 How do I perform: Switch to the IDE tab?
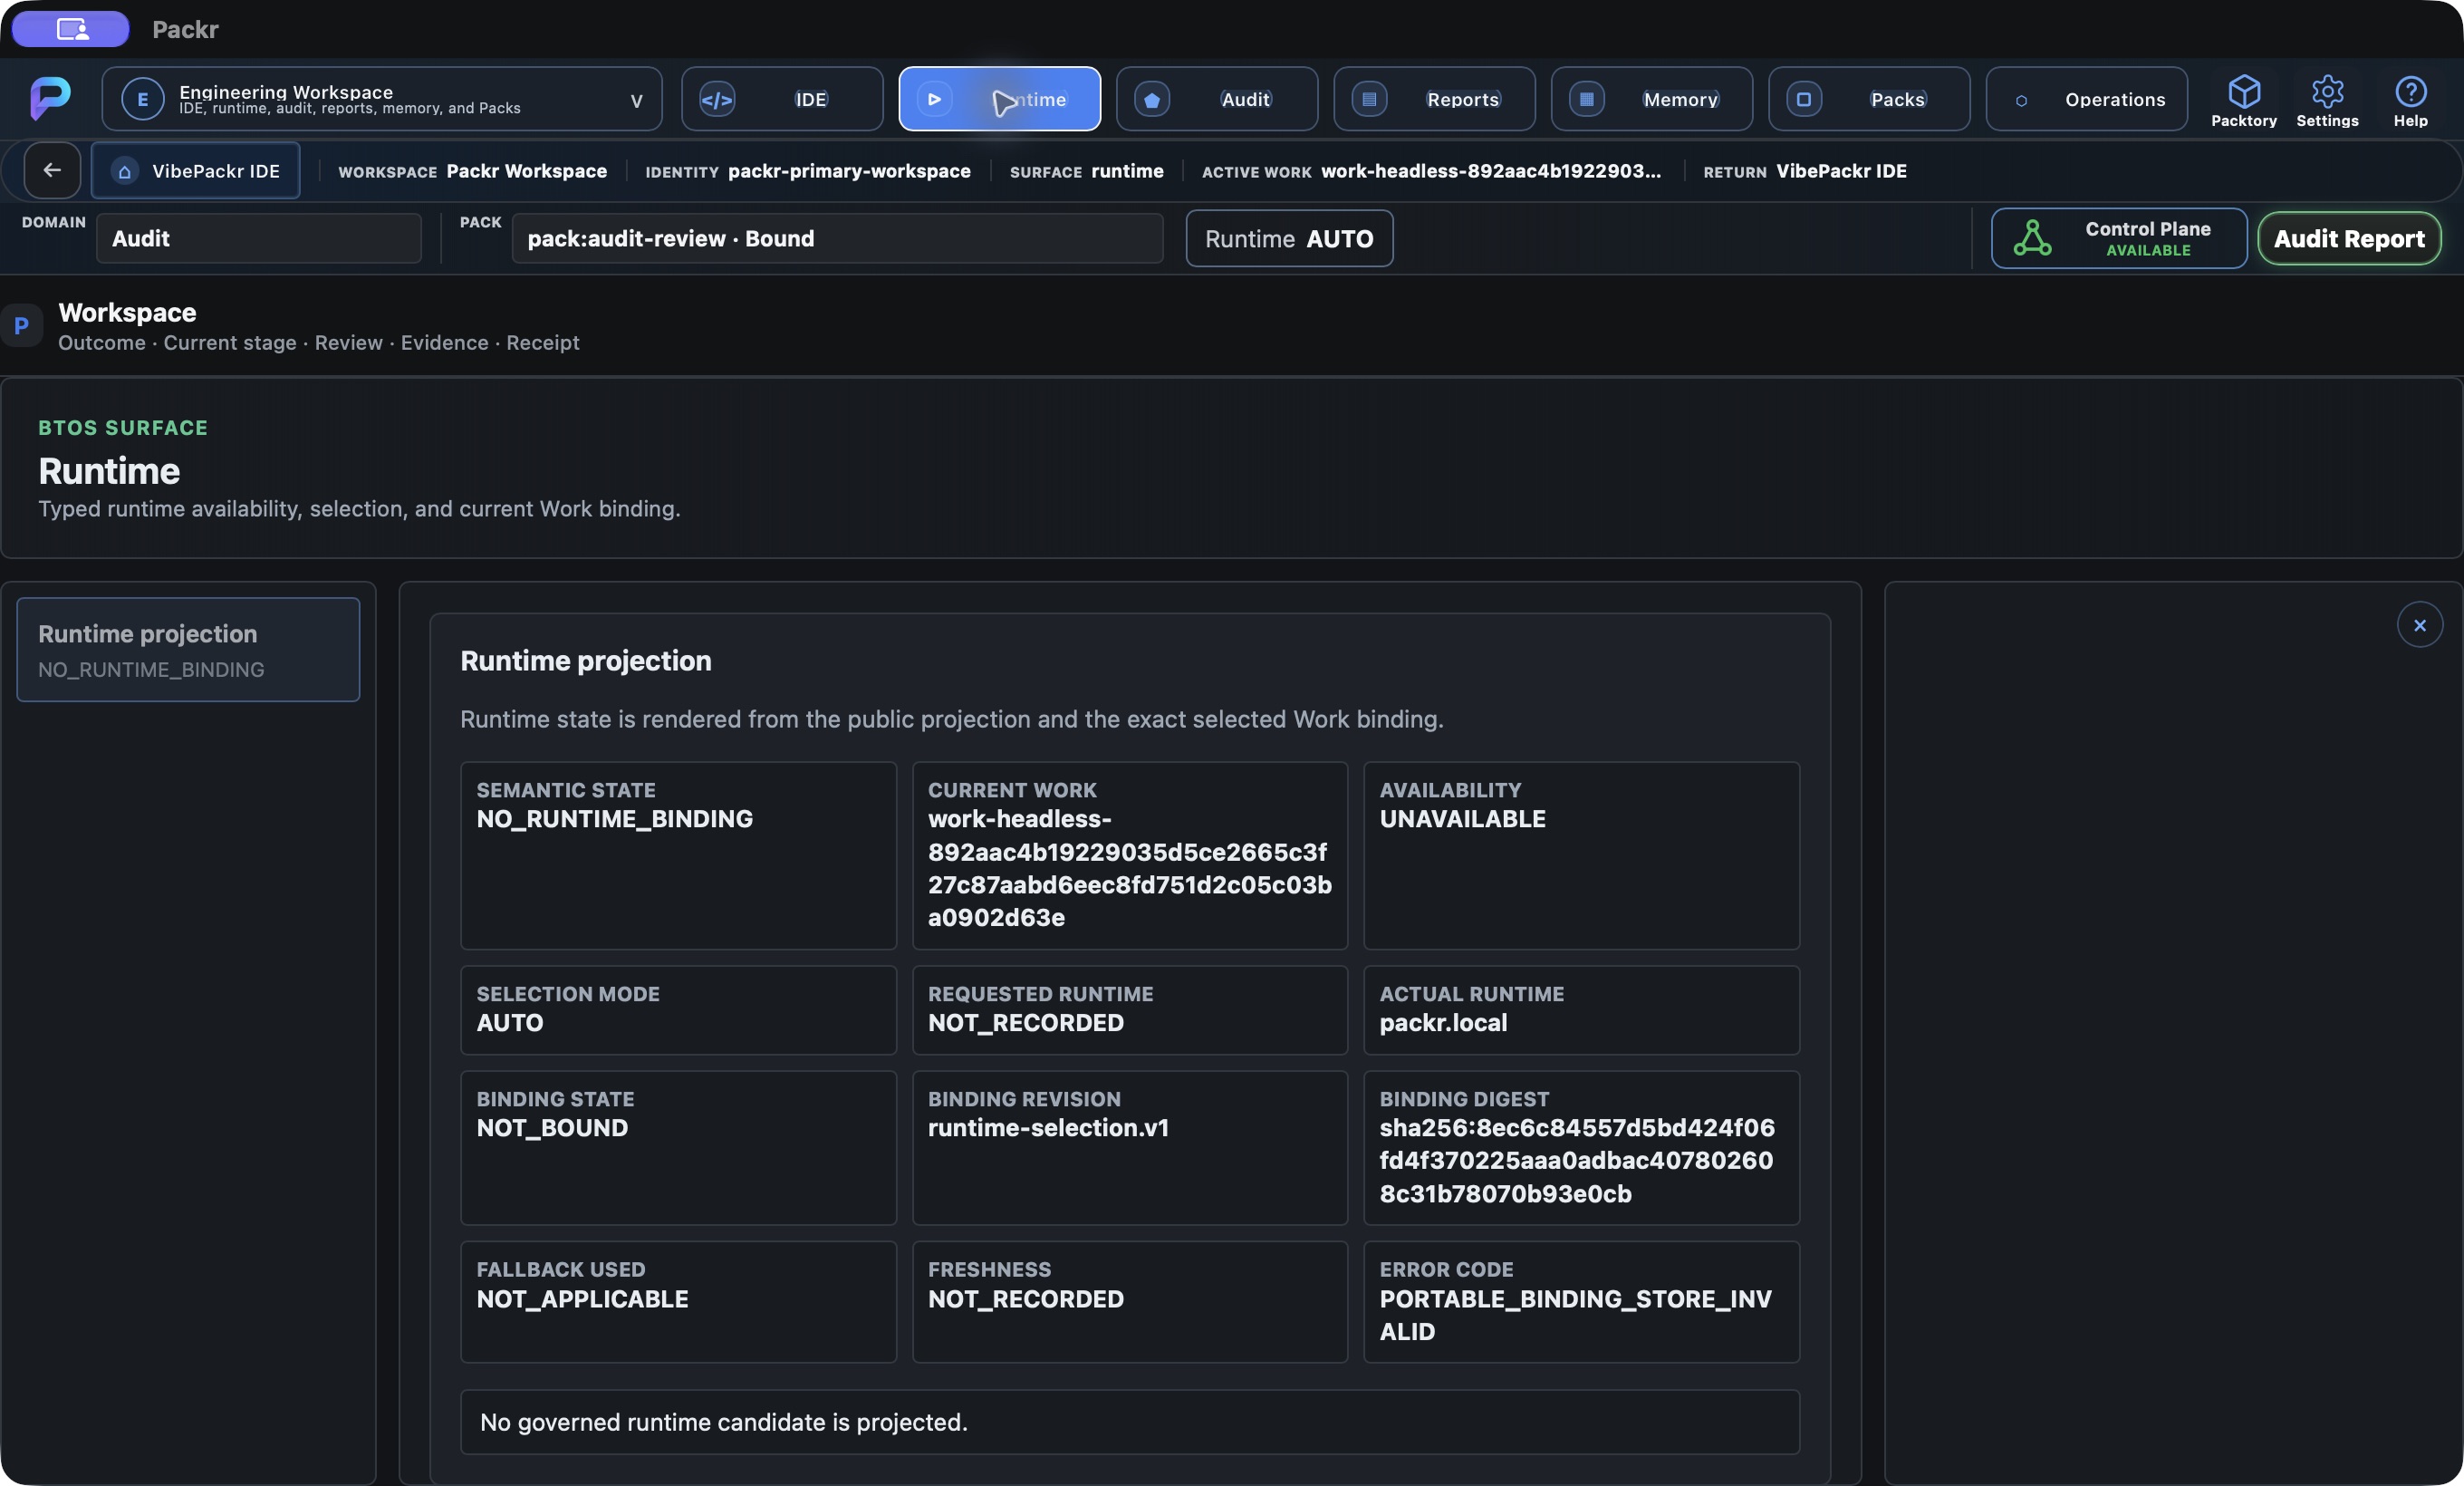tap(782, 99)
